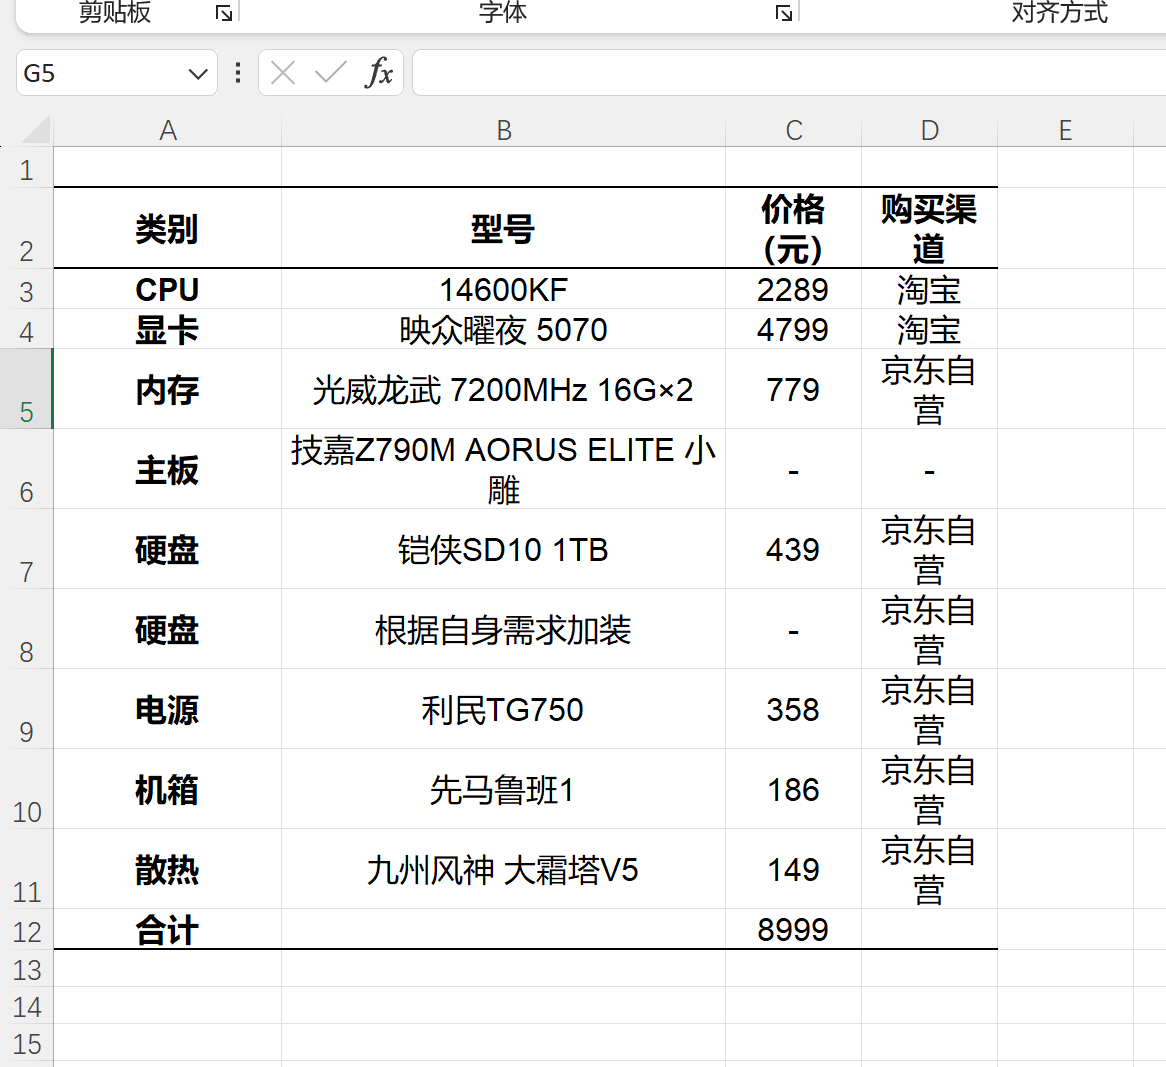Select row 15 header
The width and height of the screenshot is (1166, 1067).
pyautogui.click(x=27, y=1043)
